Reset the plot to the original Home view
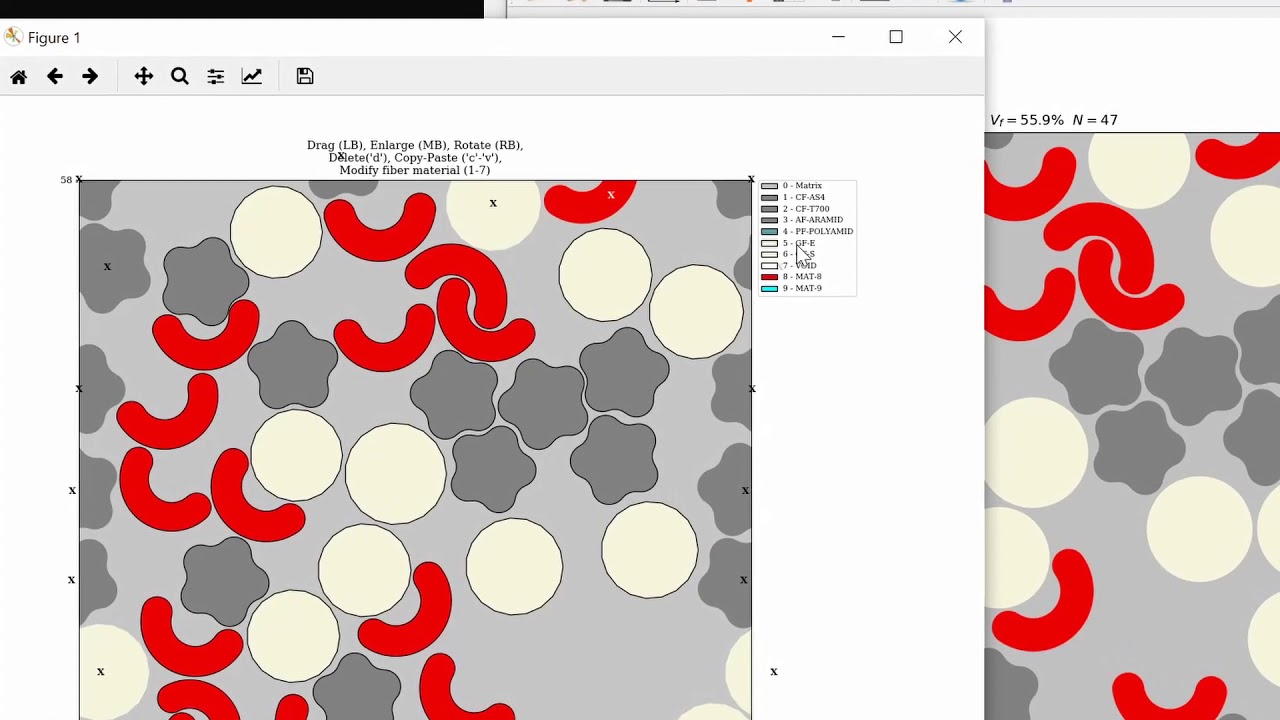 click(x=19, y=77)
